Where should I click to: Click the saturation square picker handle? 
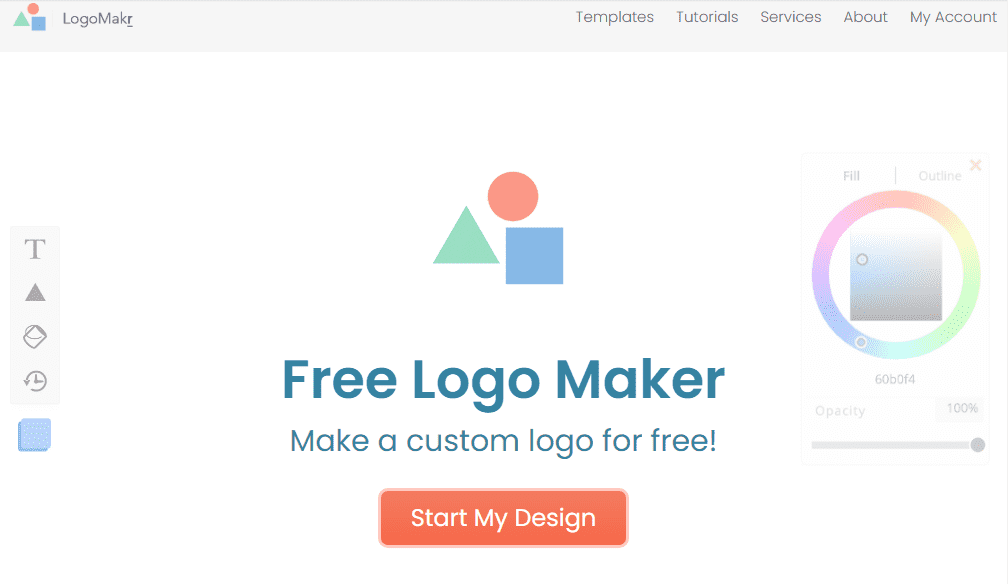[862, 259]
